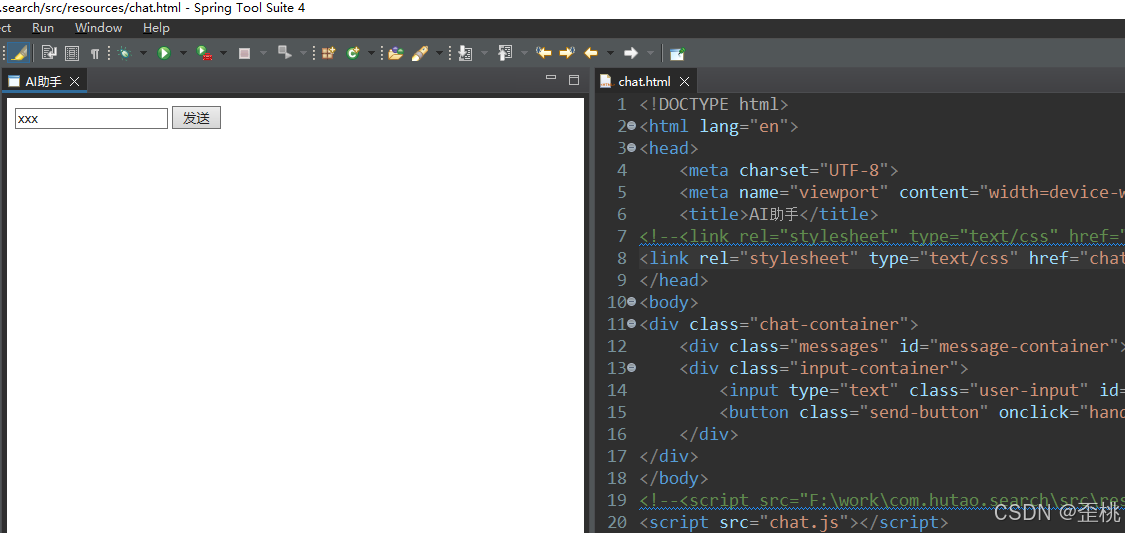Click the Open Perspective icon
Screen dimensions: 1125x533
tap(677, 53)
